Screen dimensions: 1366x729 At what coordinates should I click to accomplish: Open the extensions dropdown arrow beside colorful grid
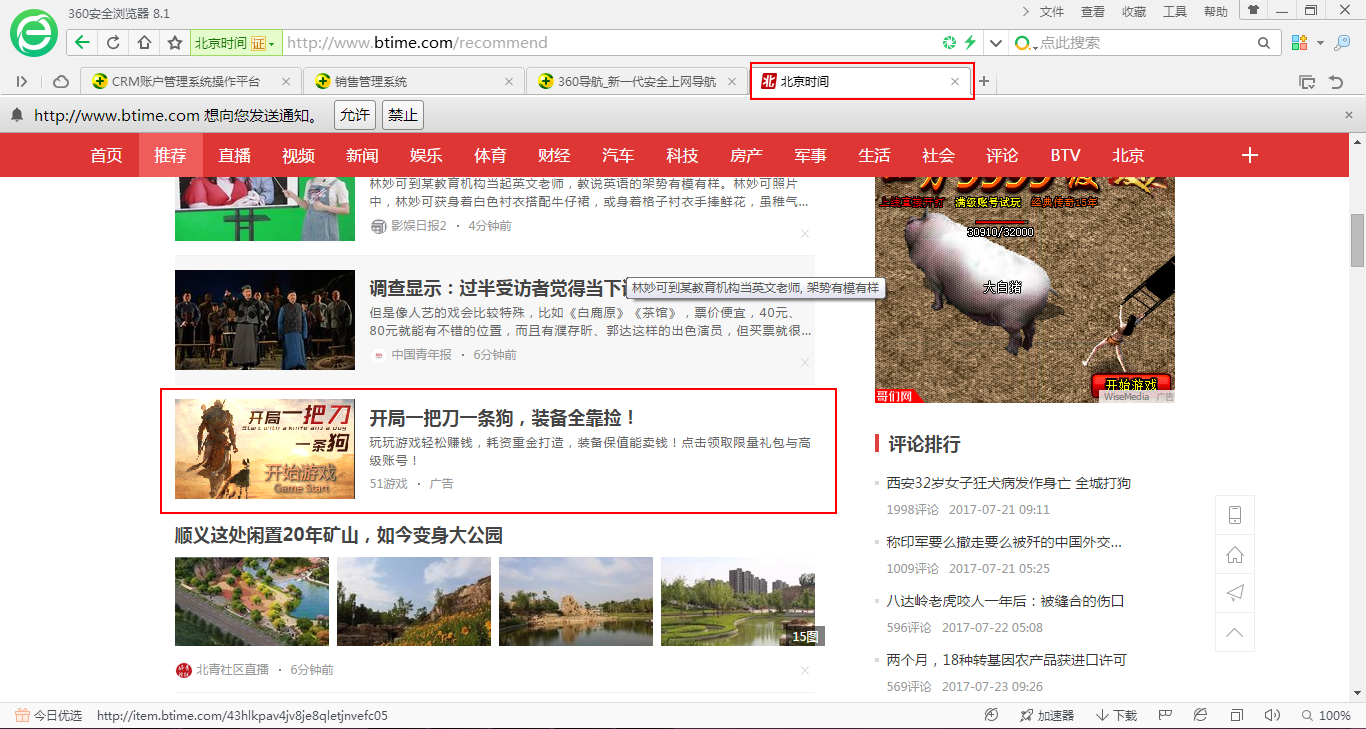(x=1320, y=43)
